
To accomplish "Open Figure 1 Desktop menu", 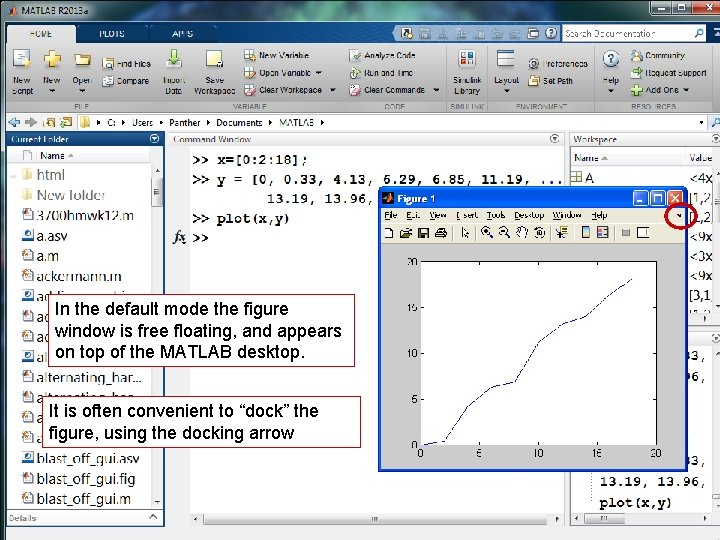I will pos(529,215).
